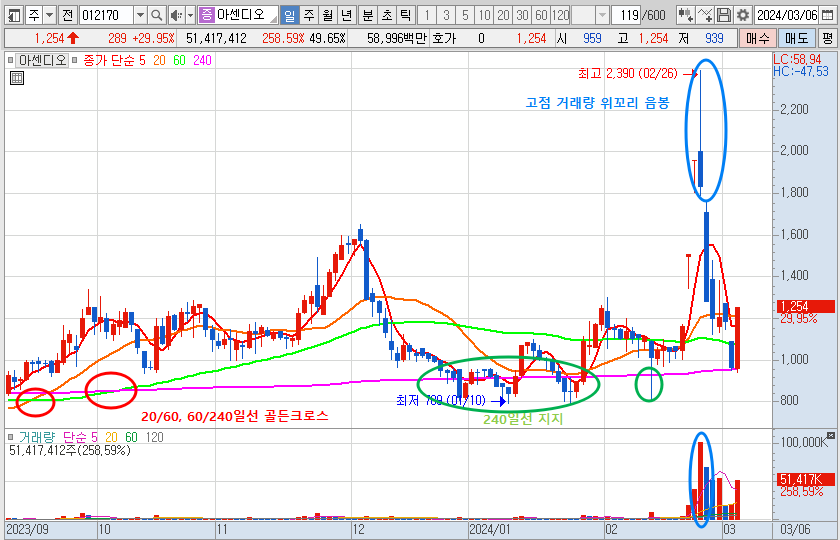Click the magenta 240 moving average label
This screenshot has width=840, height=540.
[202, 61]
